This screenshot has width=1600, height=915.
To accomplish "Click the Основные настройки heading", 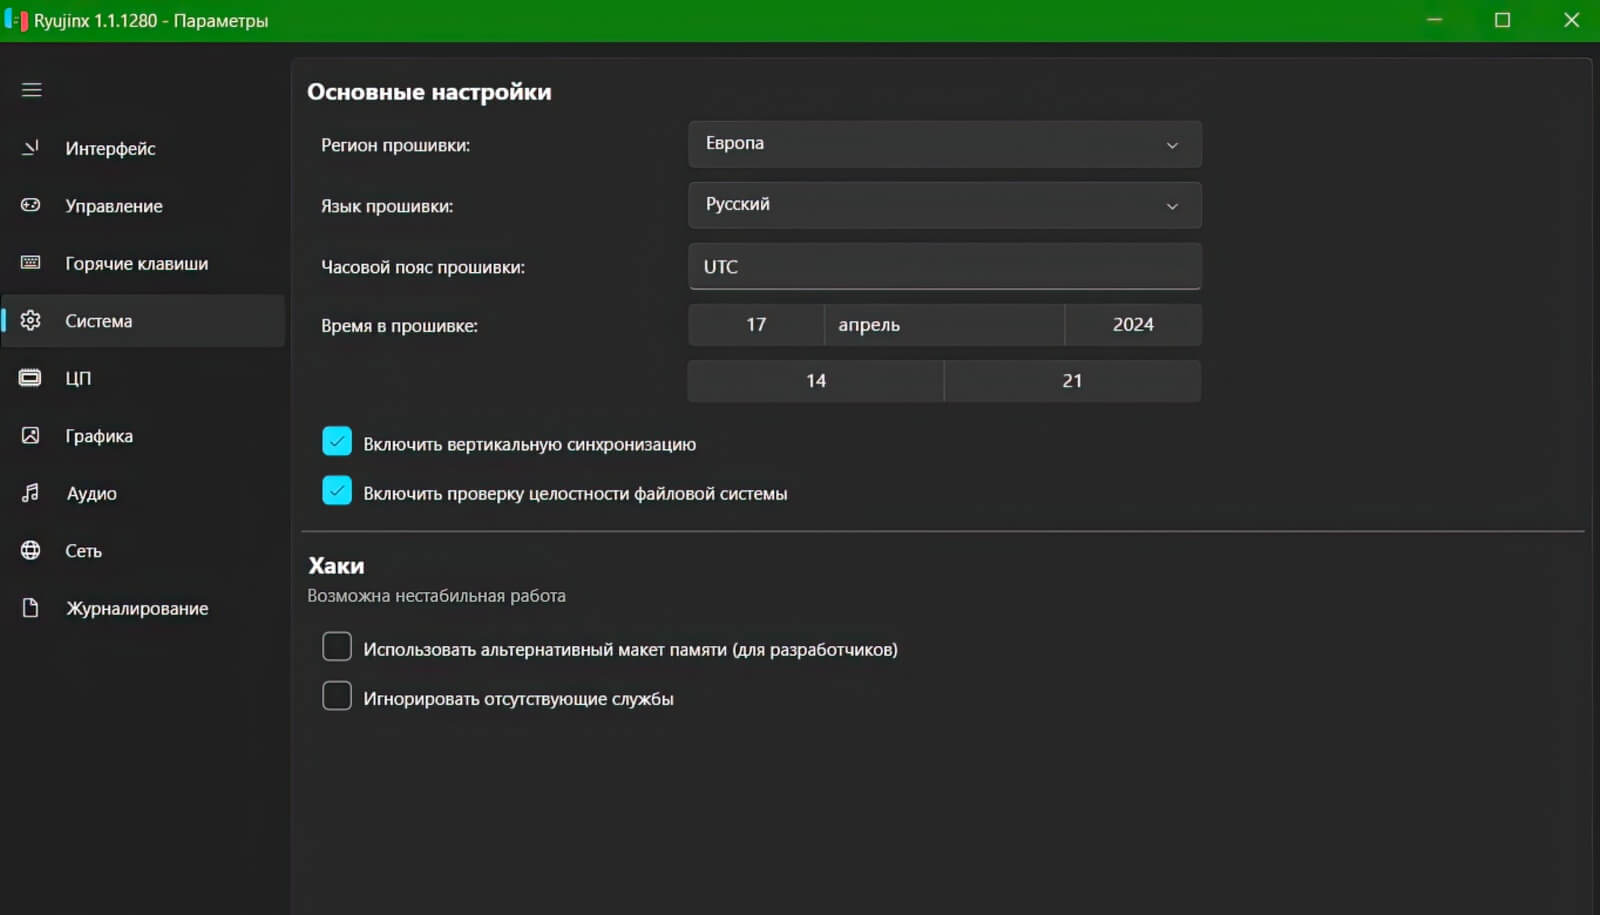I will (429, 92).
